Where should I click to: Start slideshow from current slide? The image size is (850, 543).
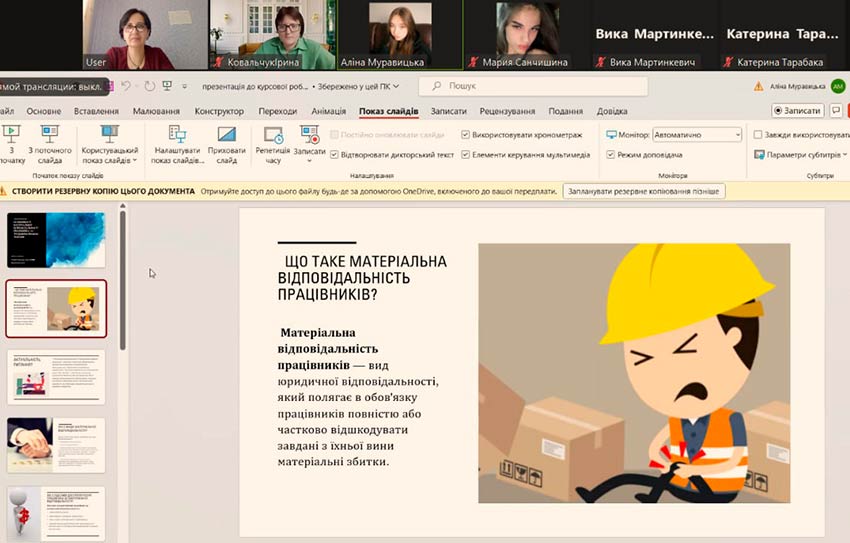click(x=50, y=140)
